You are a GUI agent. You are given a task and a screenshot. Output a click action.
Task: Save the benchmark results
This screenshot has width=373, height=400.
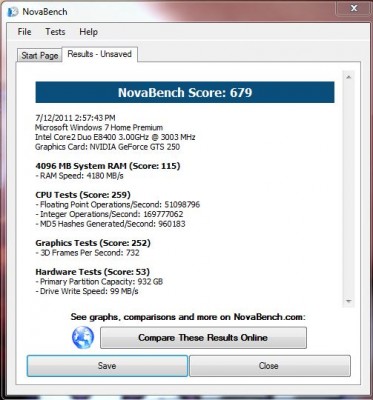tap(107, 366)
